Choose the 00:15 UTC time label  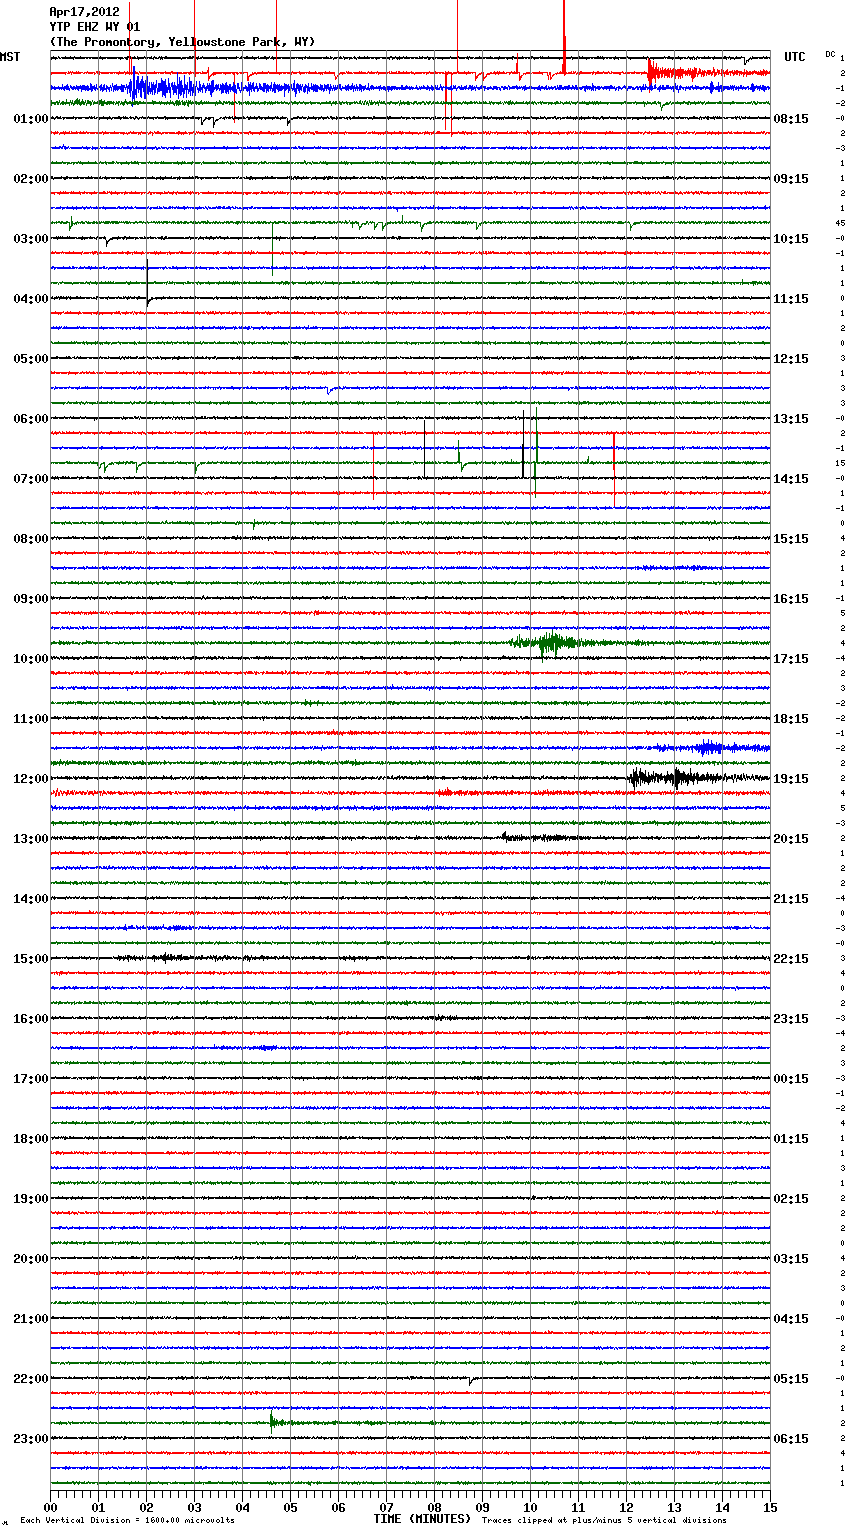[x=791, y=1079]
